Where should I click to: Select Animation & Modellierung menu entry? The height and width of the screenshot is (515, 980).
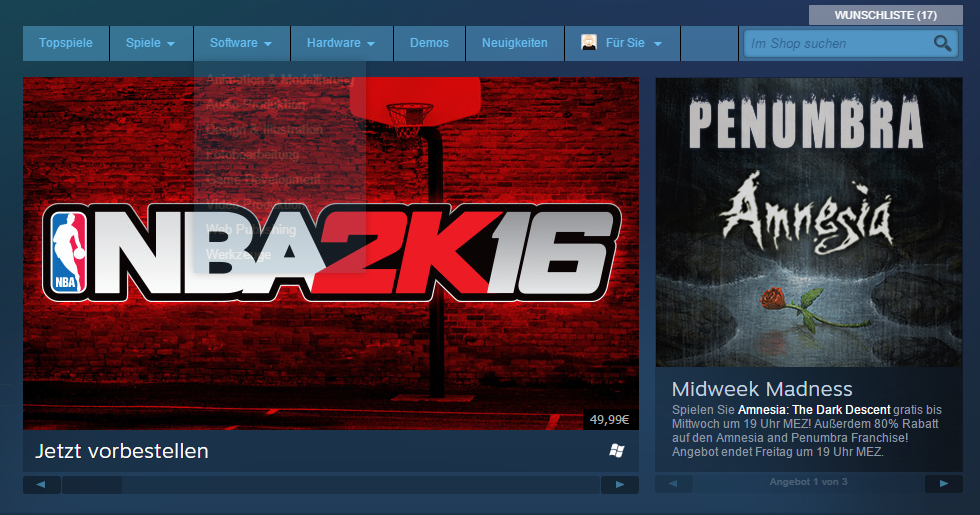point(279,79)
